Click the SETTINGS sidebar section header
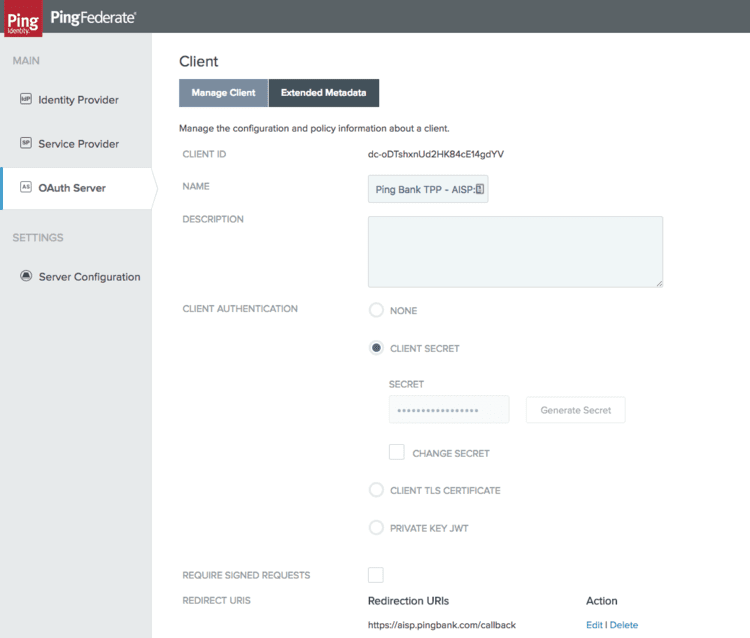Screen dimensions: 750x638 click(38, 238)
